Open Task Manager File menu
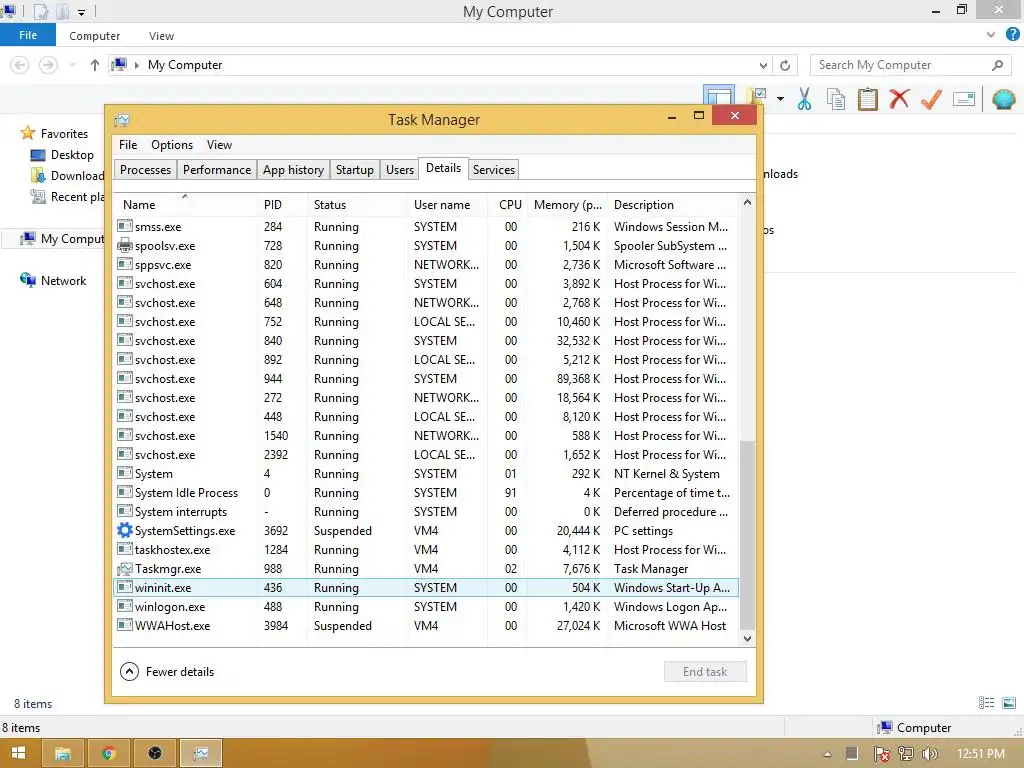 [x=128, y=145]
